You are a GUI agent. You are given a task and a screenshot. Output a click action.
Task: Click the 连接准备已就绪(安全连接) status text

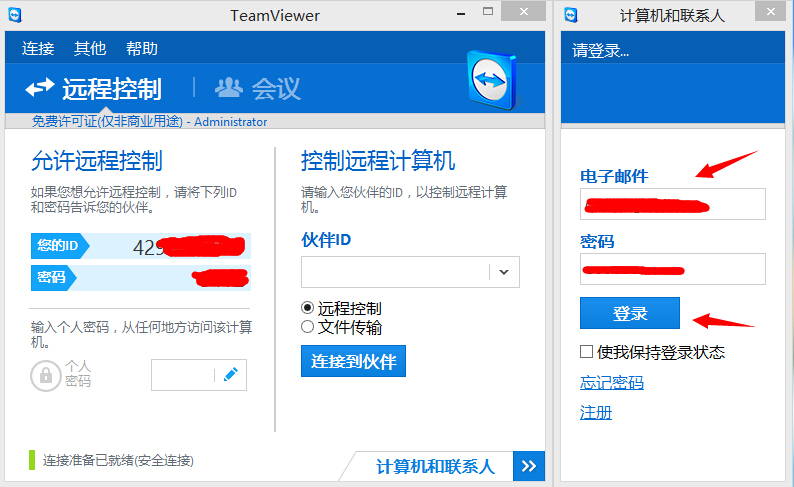pos(118,460)
